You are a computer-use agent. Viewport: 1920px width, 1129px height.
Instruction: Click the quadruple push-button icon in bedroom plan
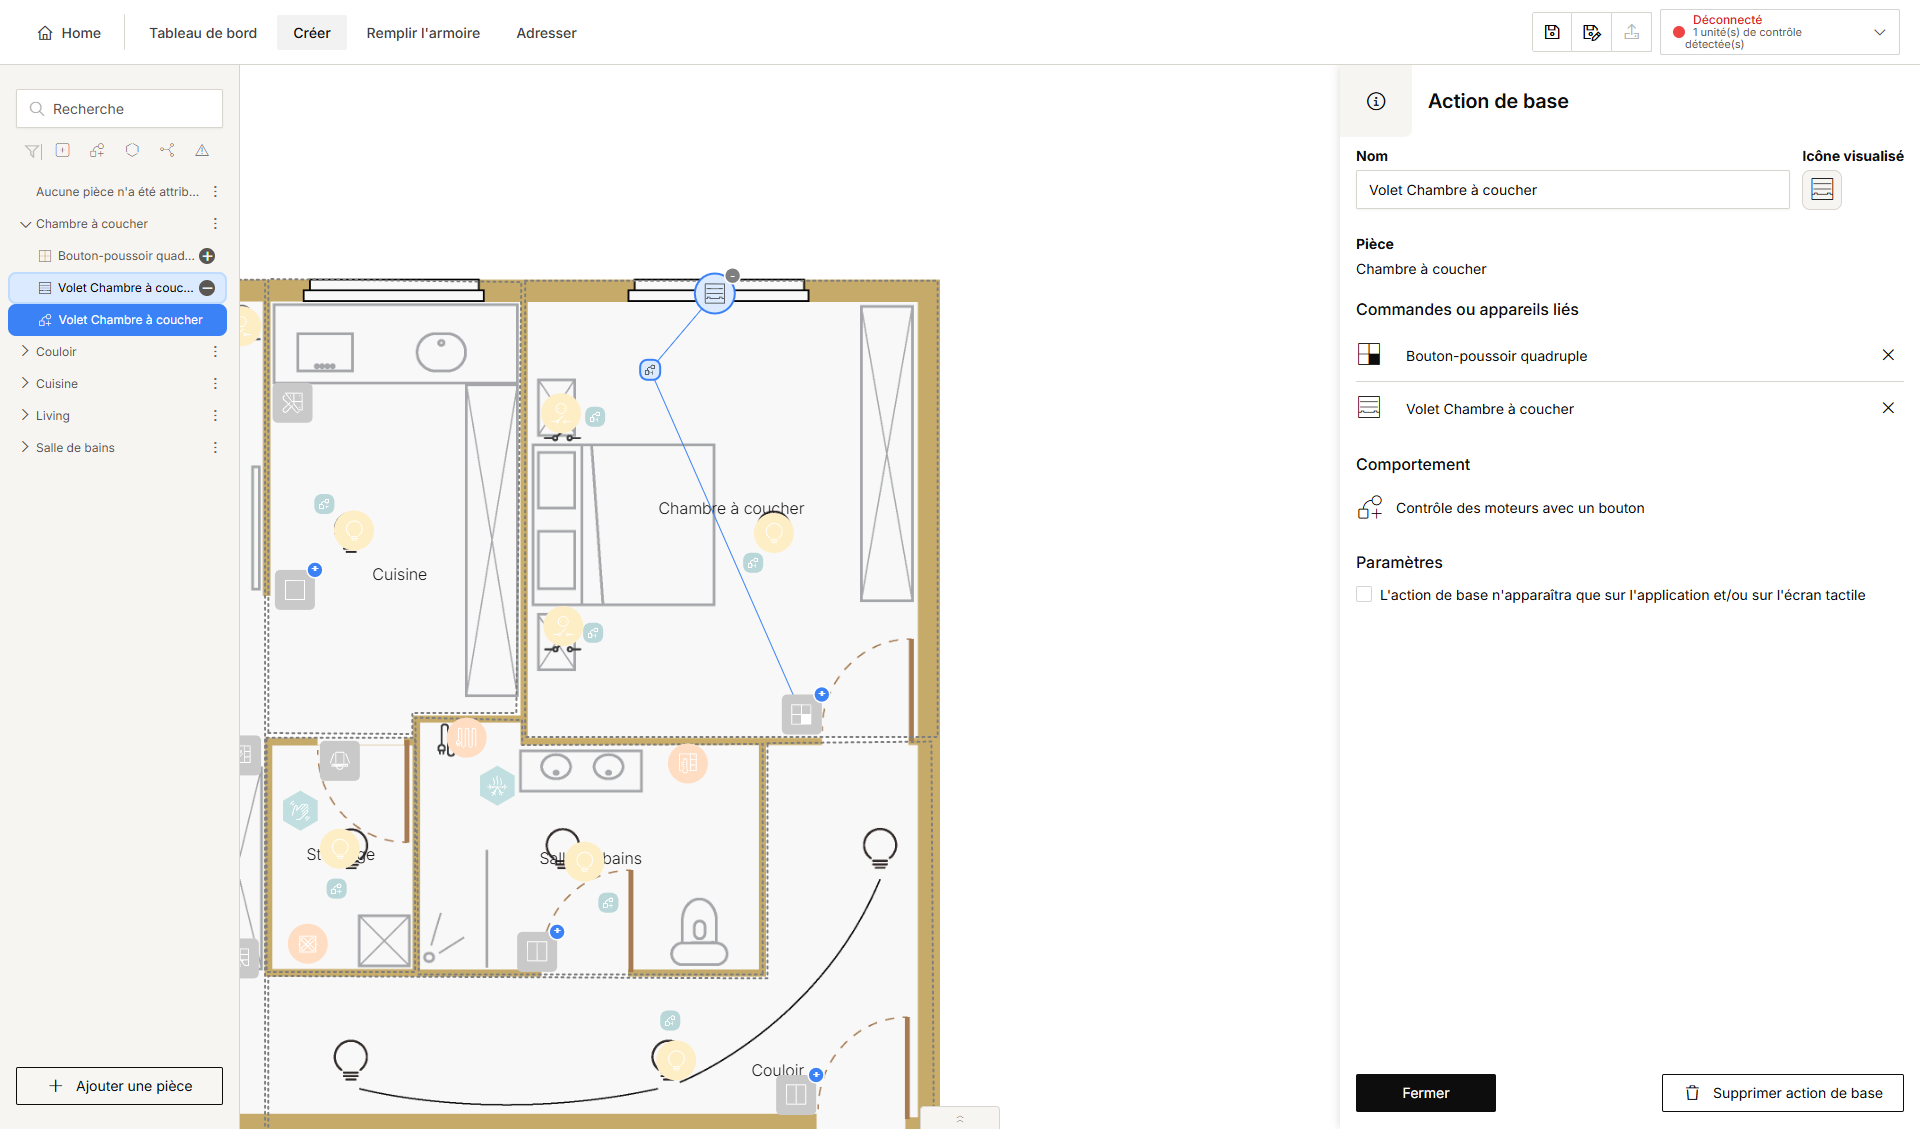pos(801,714)
